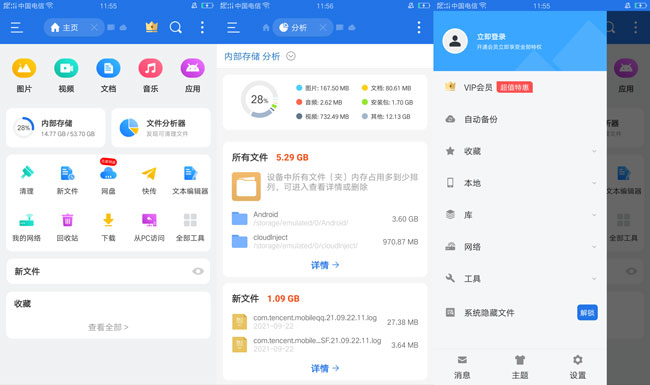Viewport: 650px width, 385px height.
Task: Tap the search magnifier in home header
Action: [176, 28]
